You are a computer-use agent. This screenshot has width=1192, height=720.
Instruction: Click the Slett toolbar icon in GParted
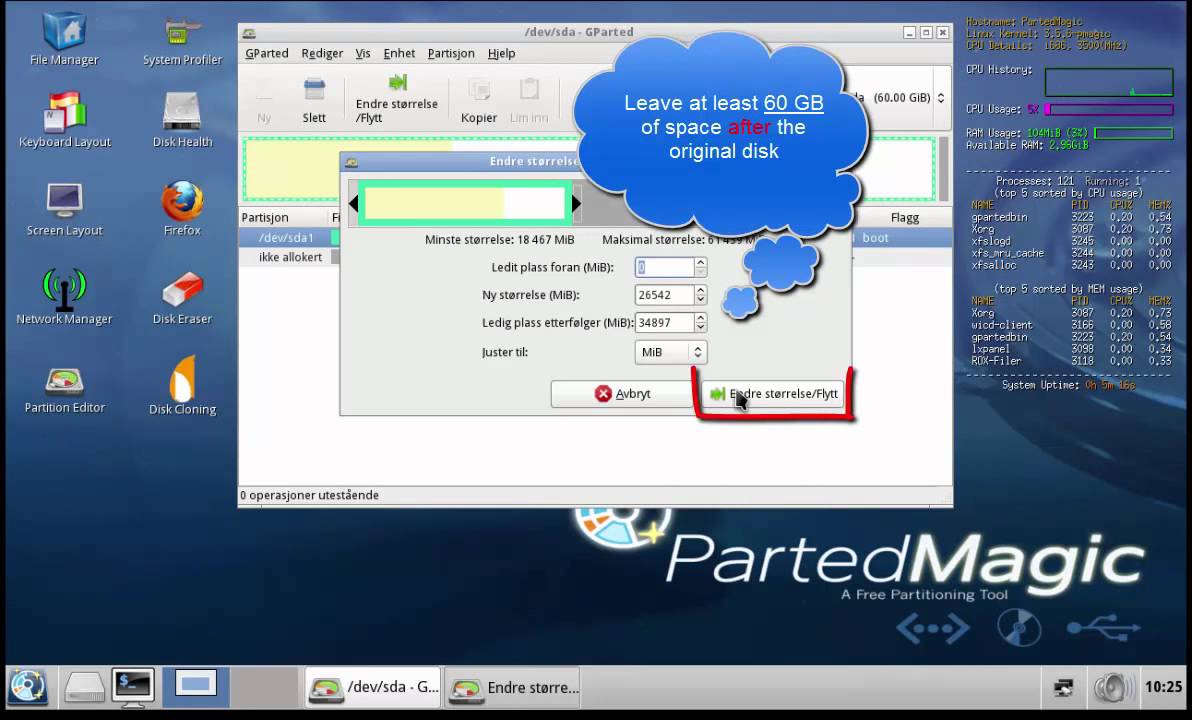(314, 99)
